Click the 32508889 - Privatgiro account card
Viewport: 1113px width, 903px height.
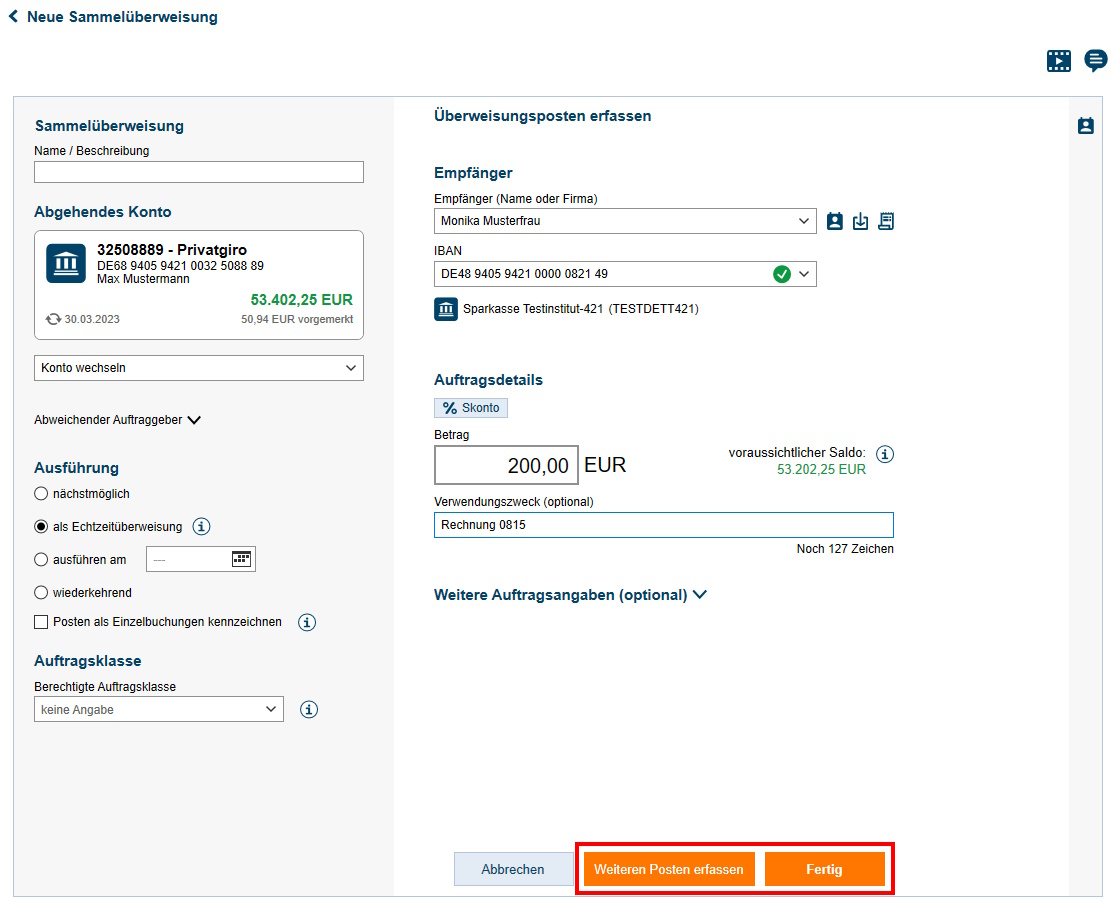199,285
